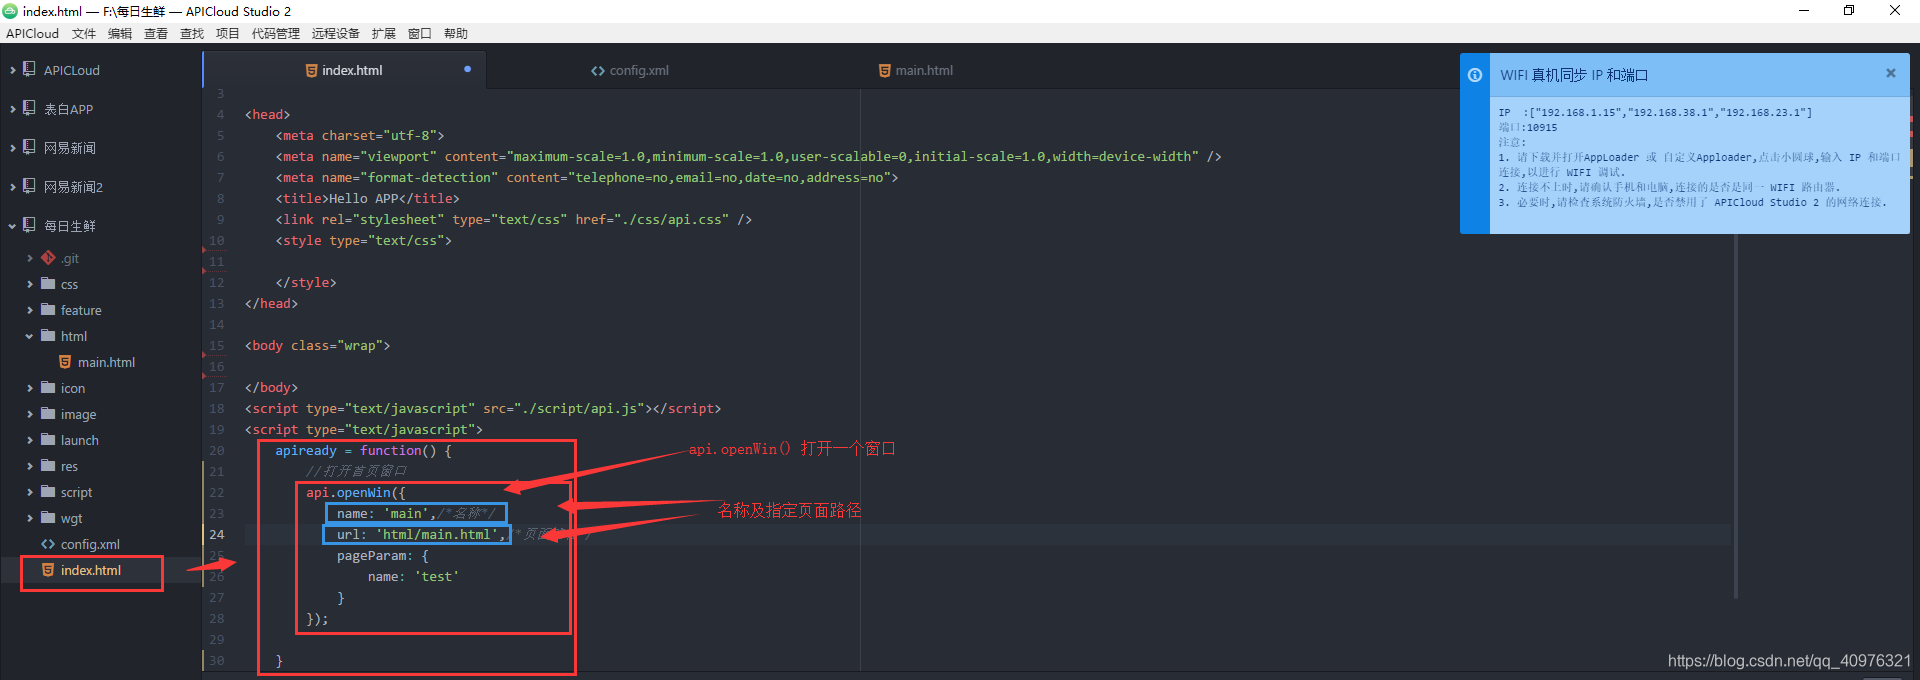Open main.html in the project tree
Viewport: 1920px width, 680px height.
pos(106,362)
